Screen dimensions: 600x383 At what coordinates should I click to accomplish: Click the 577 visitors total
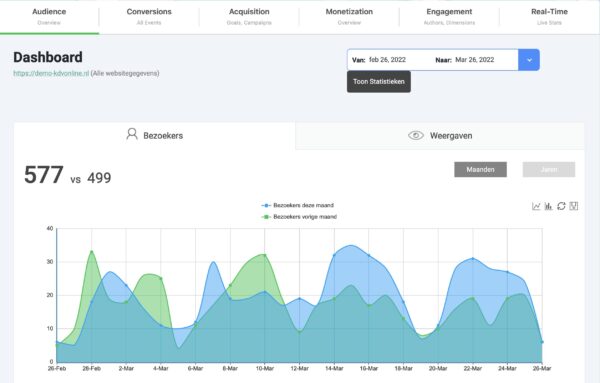pos(44,175)
